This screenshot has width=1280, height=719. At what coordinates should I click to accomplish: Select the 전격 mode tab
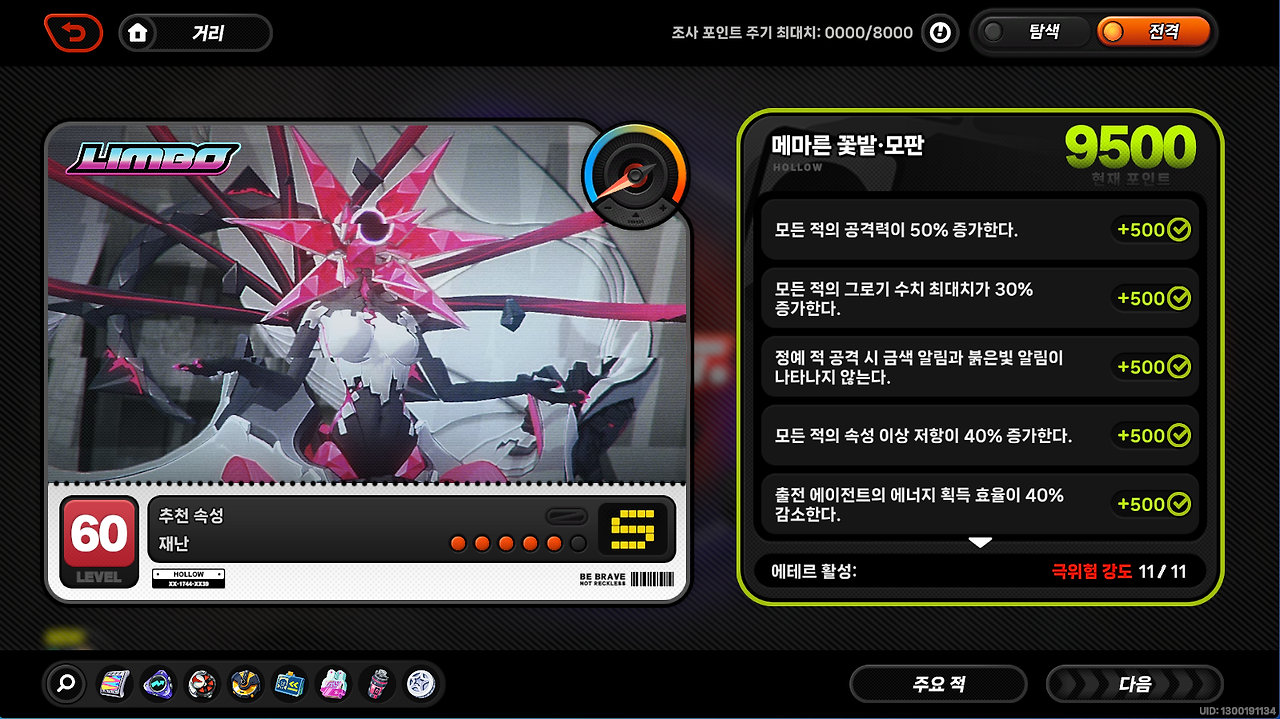point(1153,32)
